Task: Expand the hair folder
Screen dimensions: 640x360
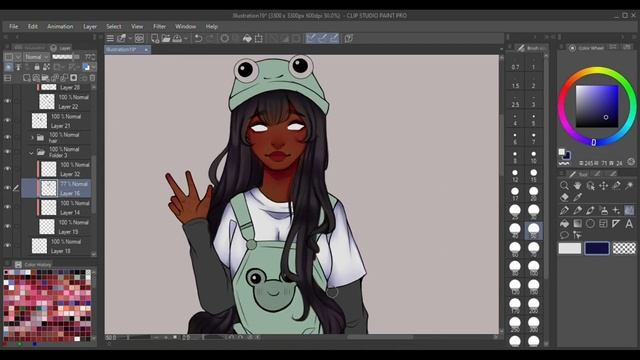Action: [x=32, y=138]
